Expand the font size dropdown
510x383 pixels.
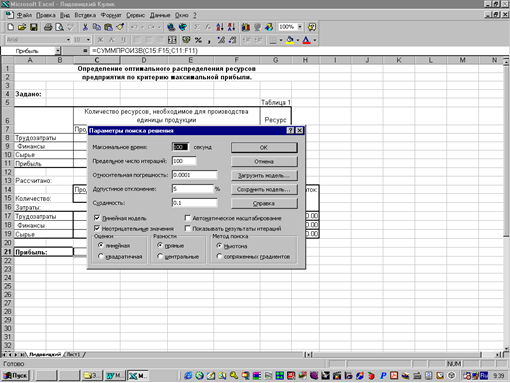coord(88,40)
